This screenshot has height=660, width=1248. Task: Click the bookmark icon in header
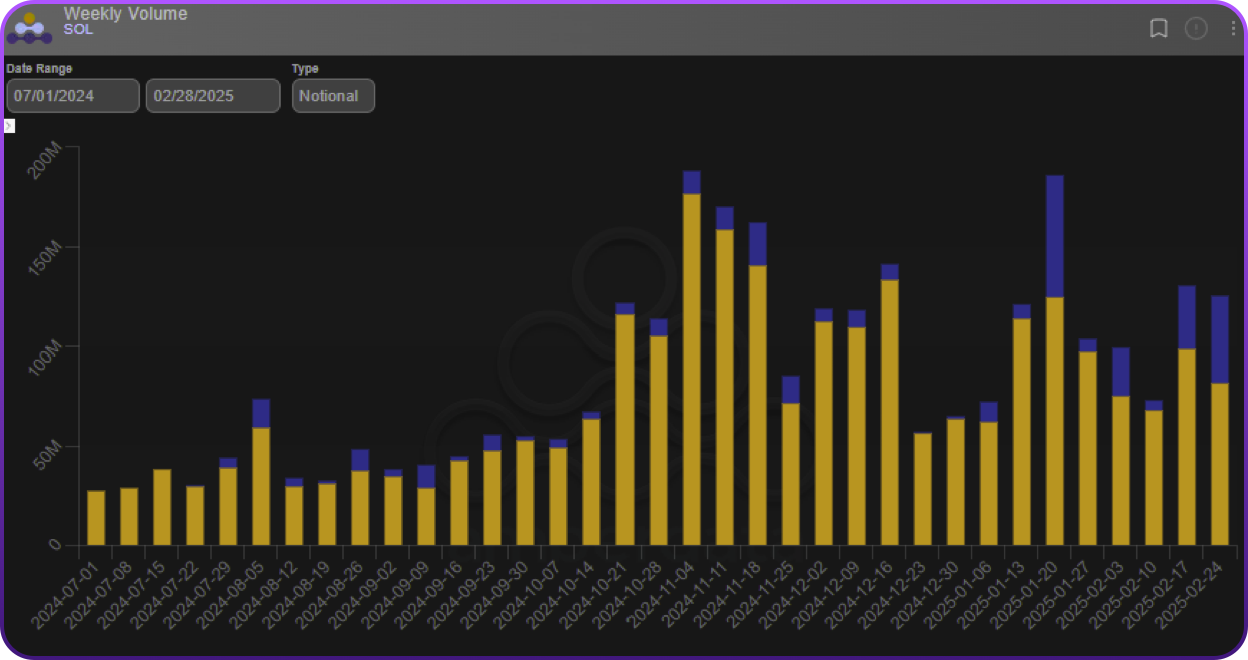[x=1158, y=28]
